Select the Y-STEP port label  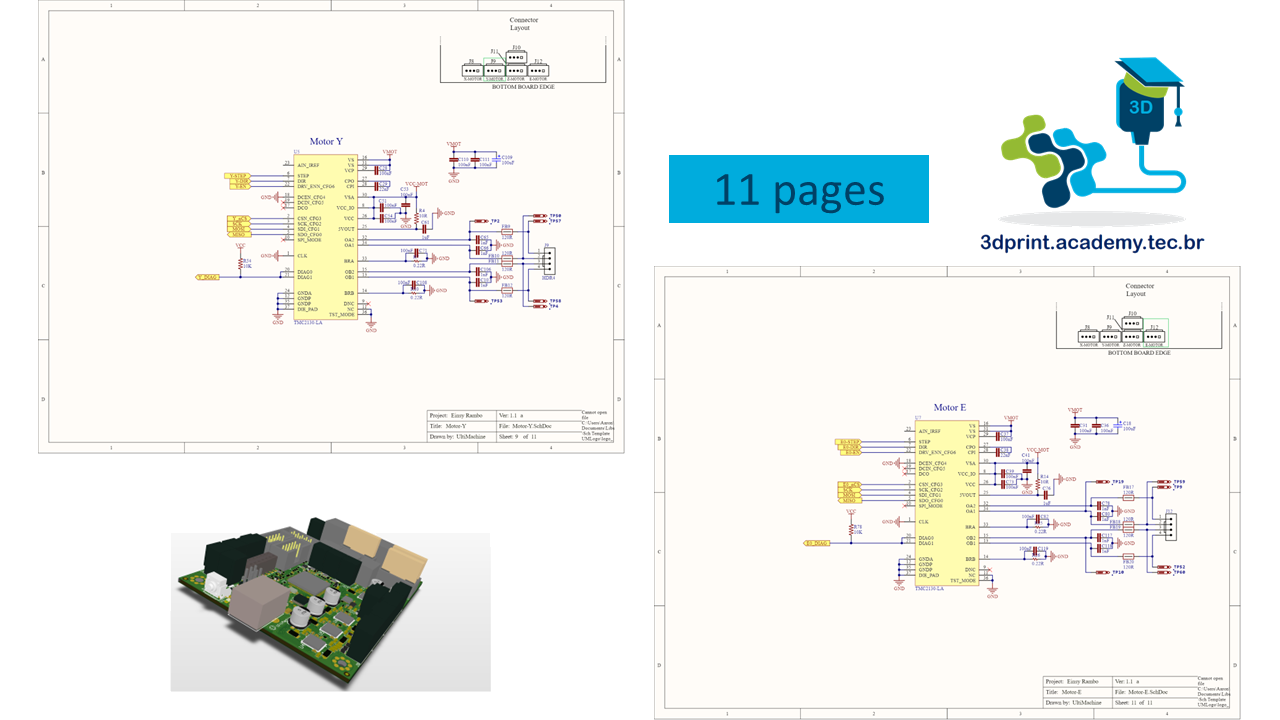click(x=238, y=175)
